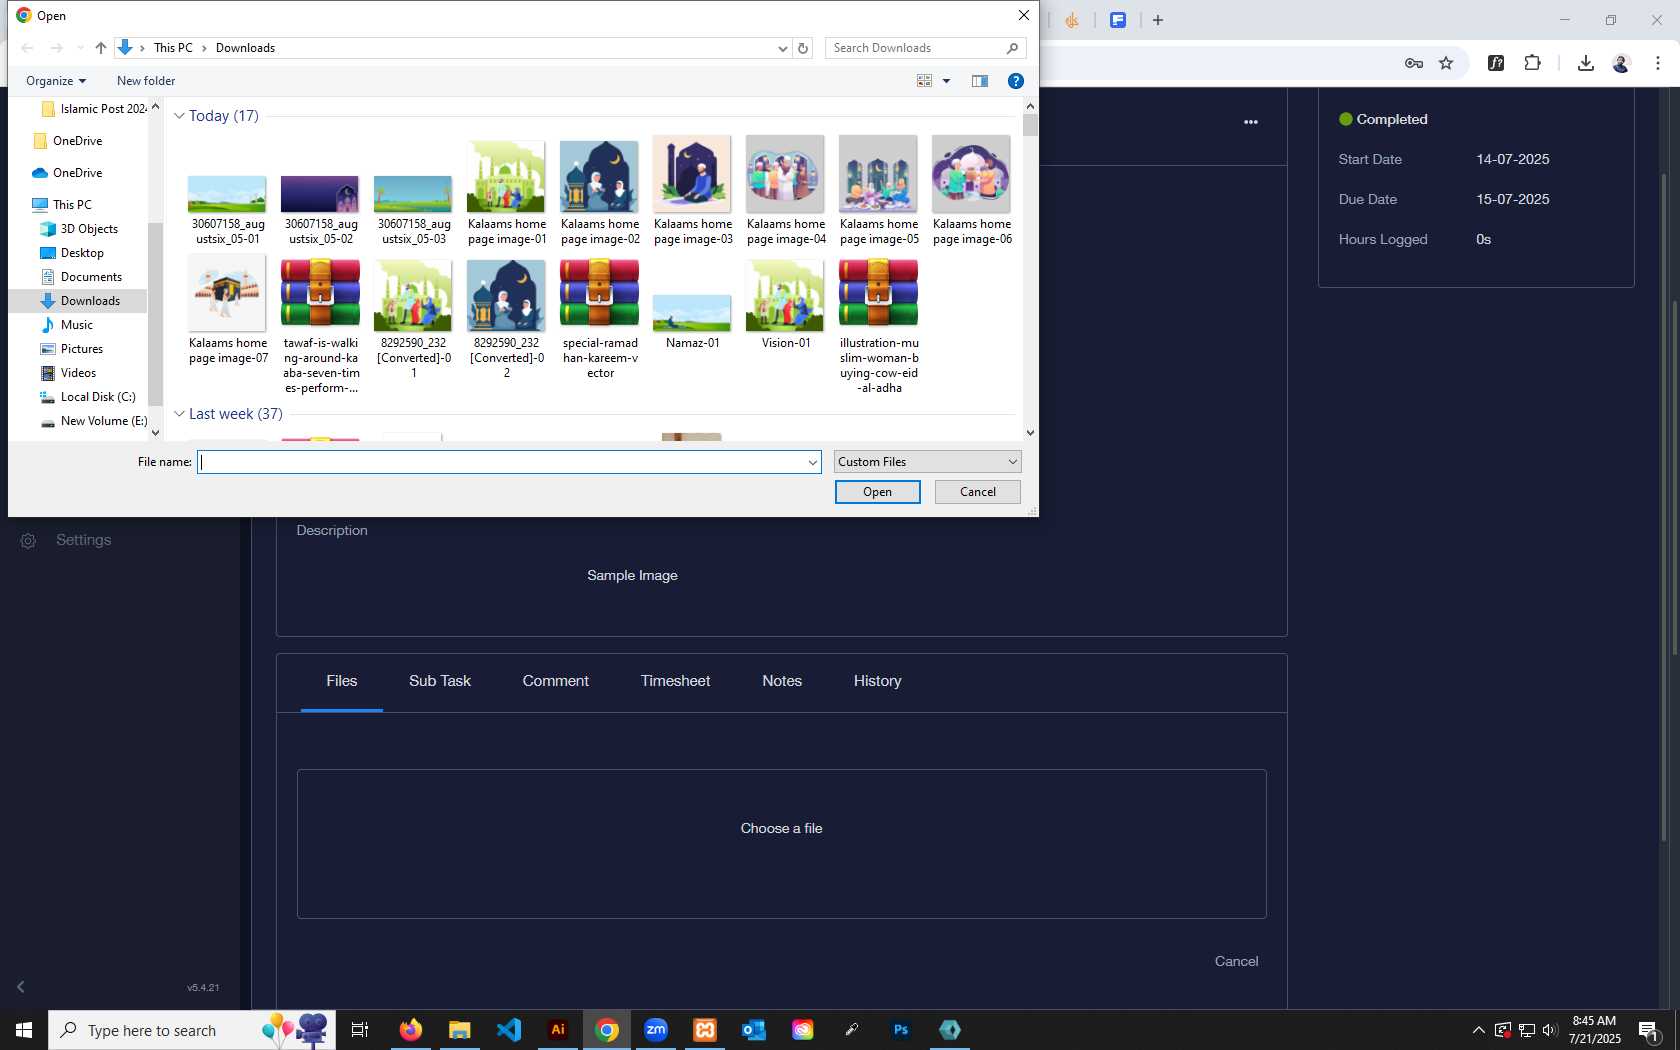Viewport: 1680px width, 1050px height.
Task: Click the Files tab
Action: point(342,681)
